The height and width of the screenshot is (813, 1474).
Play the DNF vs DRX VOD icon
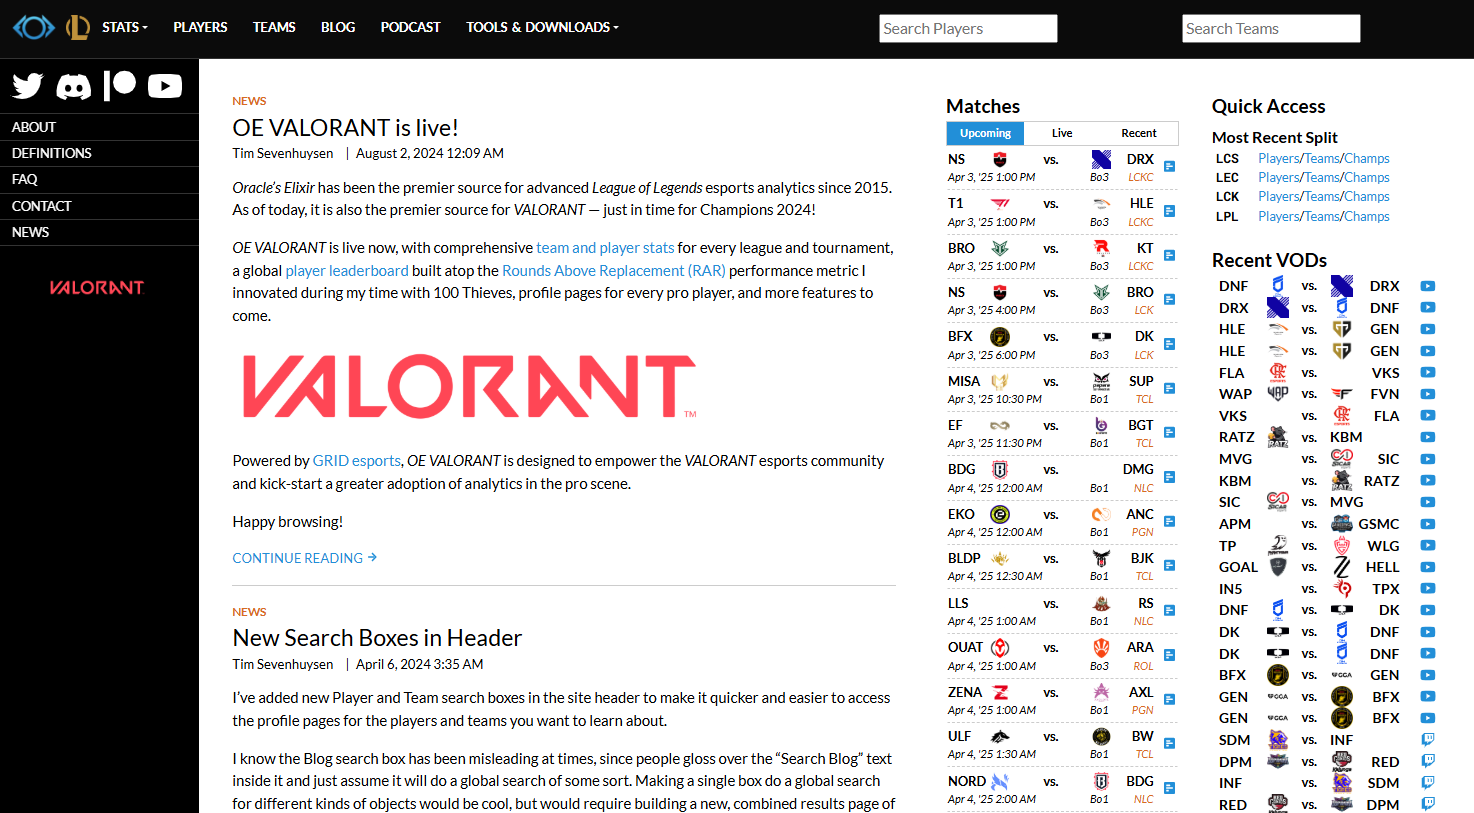tap(1427, 286)
